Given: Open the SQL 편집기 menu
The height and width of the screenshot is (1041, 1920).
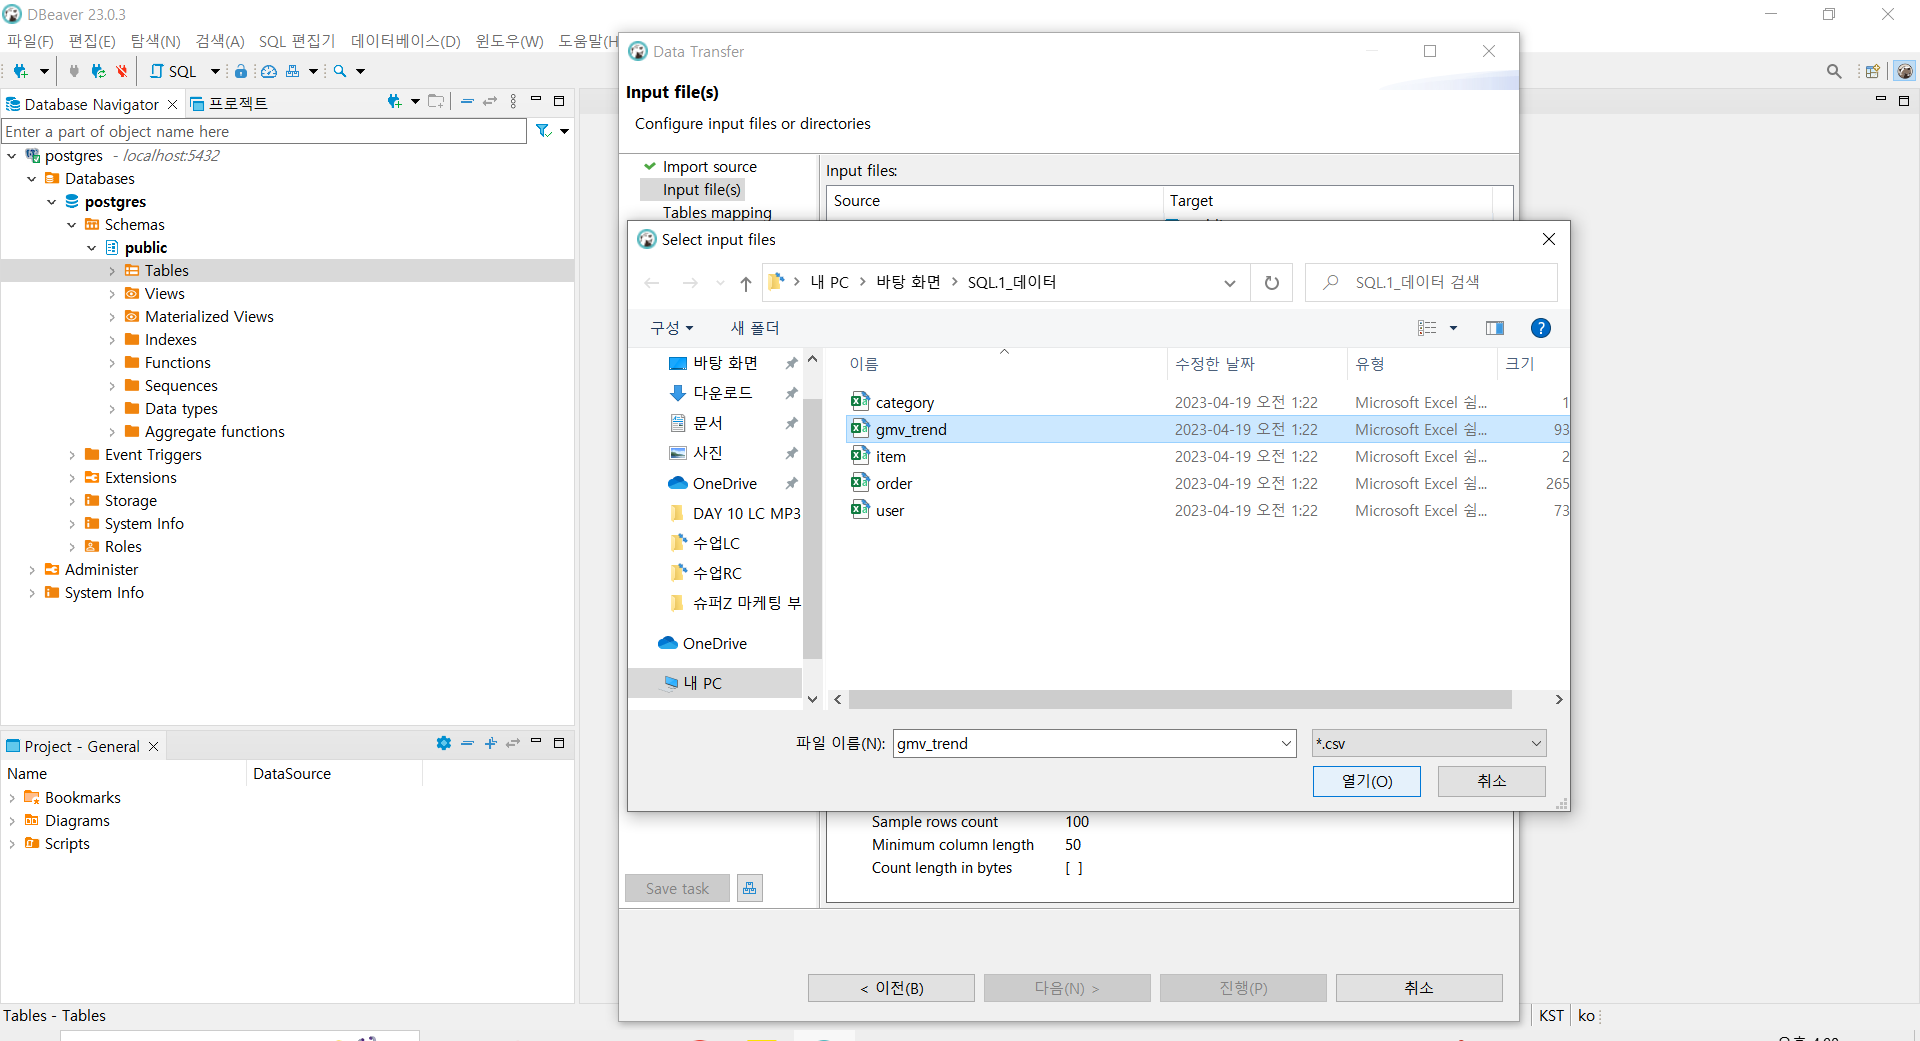Looking at the screenshot, I should [x=297, y=41].
